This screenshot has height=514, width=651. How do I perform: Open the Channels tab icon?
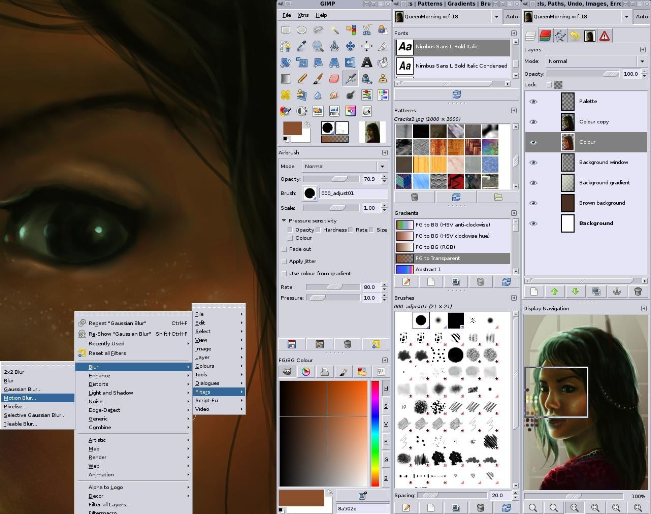point(545,36)
